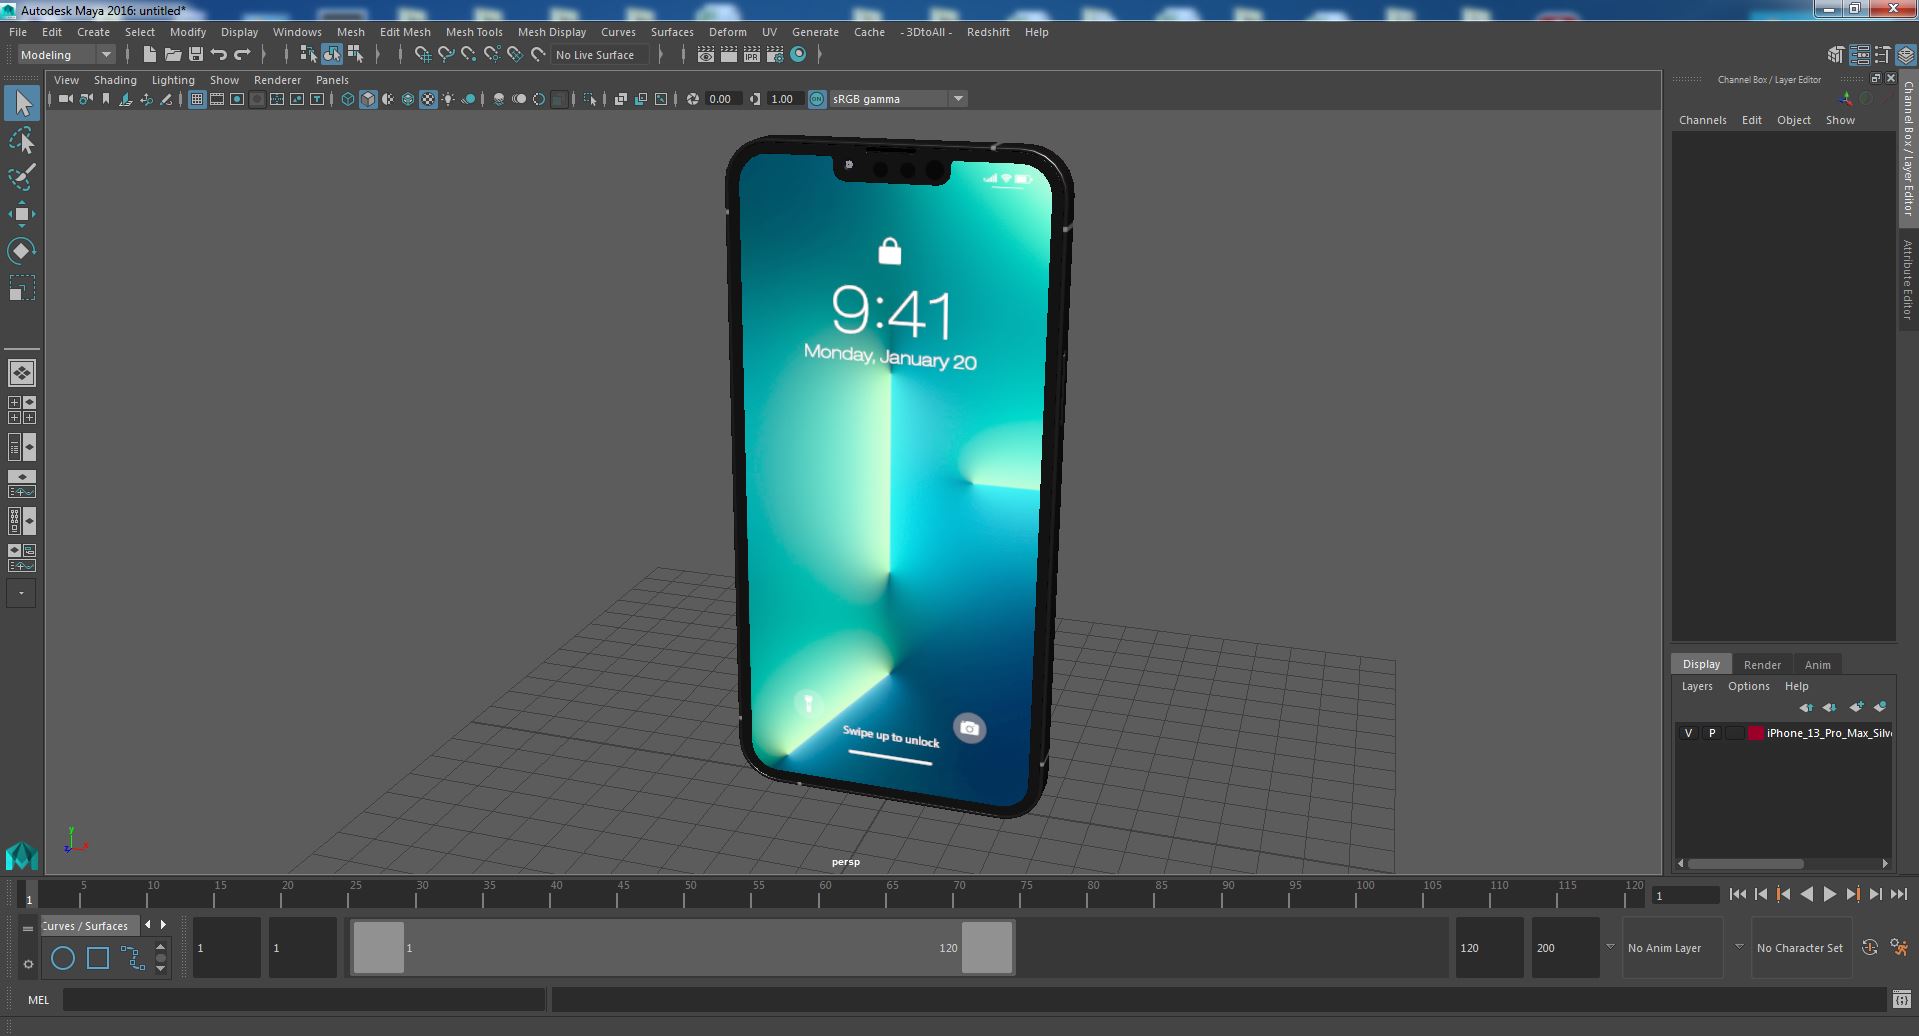Image resolution: width=1919 pixels, height=1036 pixels.
Task: Activate the Scale tool
Action: click(x=22, y=288)
